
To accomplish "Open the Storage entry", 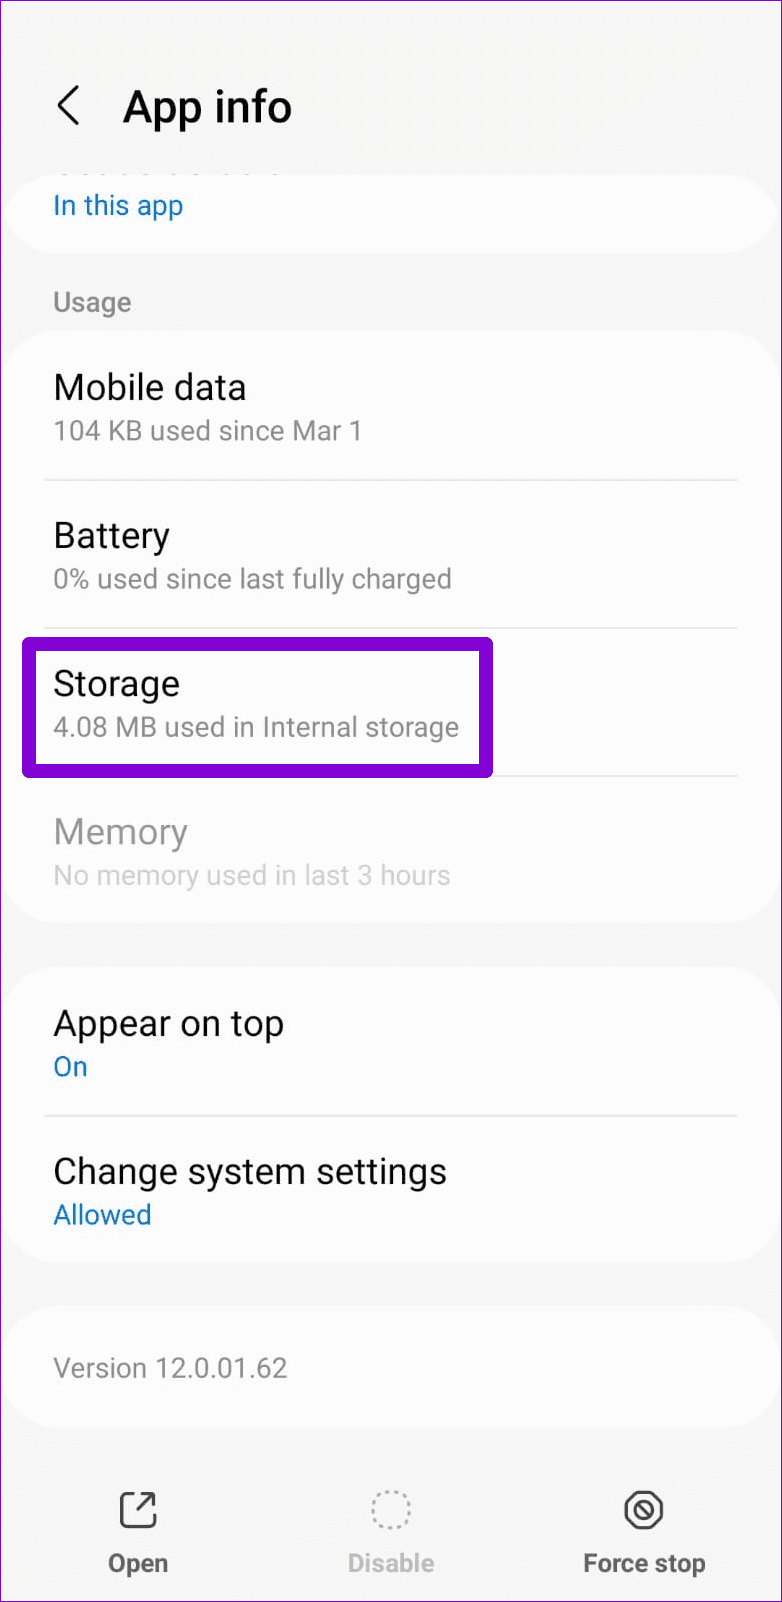I will 256,704.
